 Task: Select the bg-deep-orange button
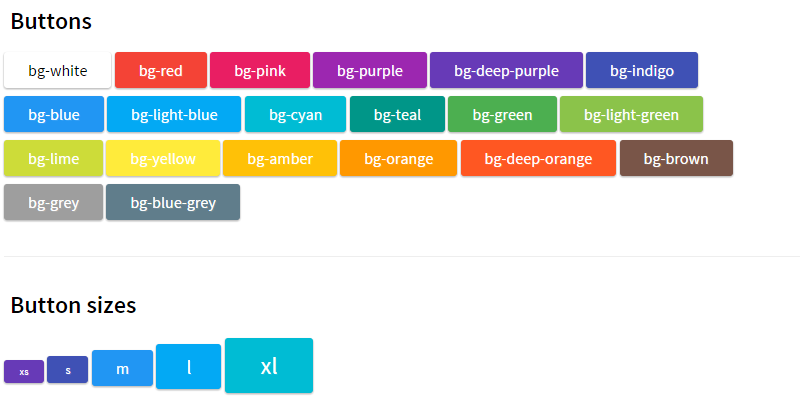pyautogui.click(x=538, y=159)
